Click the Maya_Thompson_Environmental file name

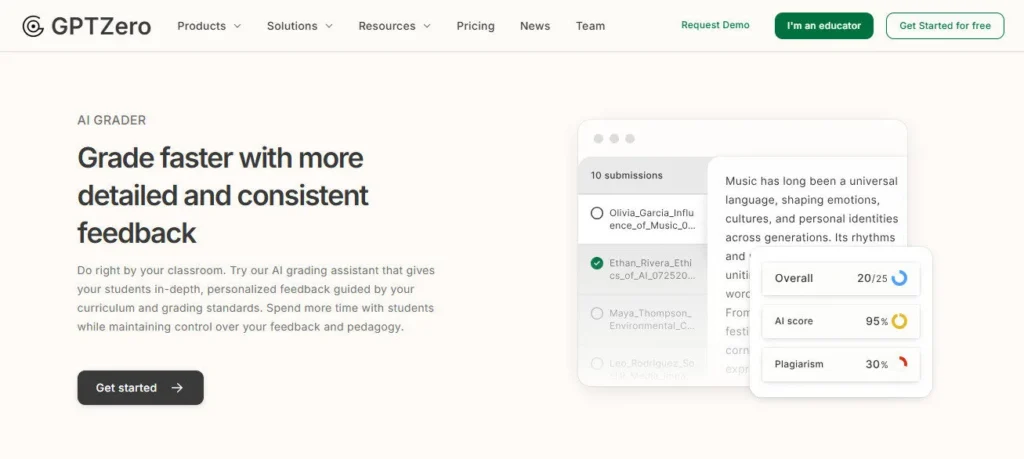[652, 319]
